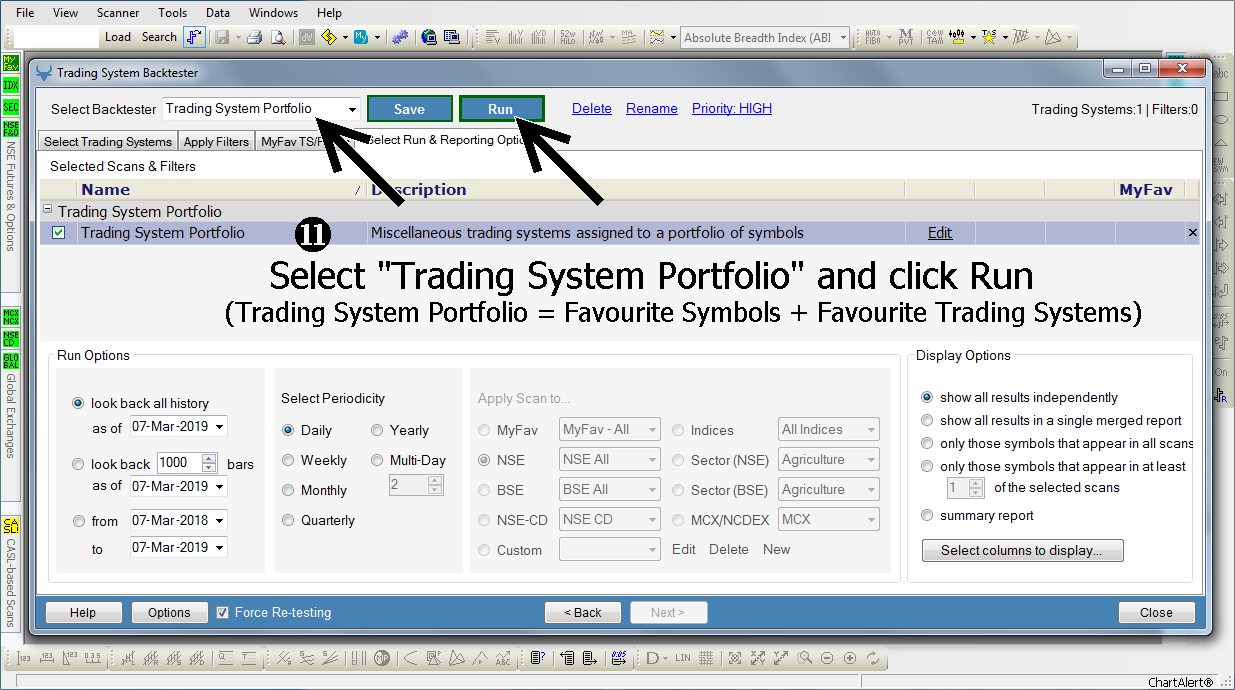1235x690 pixels.
Task: Uncheck the Trading System Portfolio row checkbox
Action: (58, 233)
